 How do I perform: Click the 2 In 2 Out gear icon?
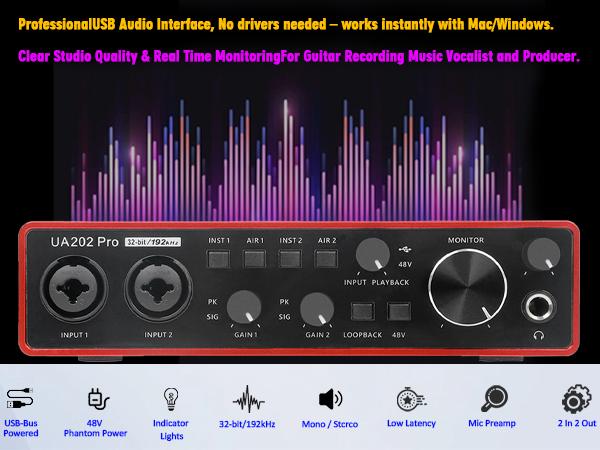(x=576, y=399)
